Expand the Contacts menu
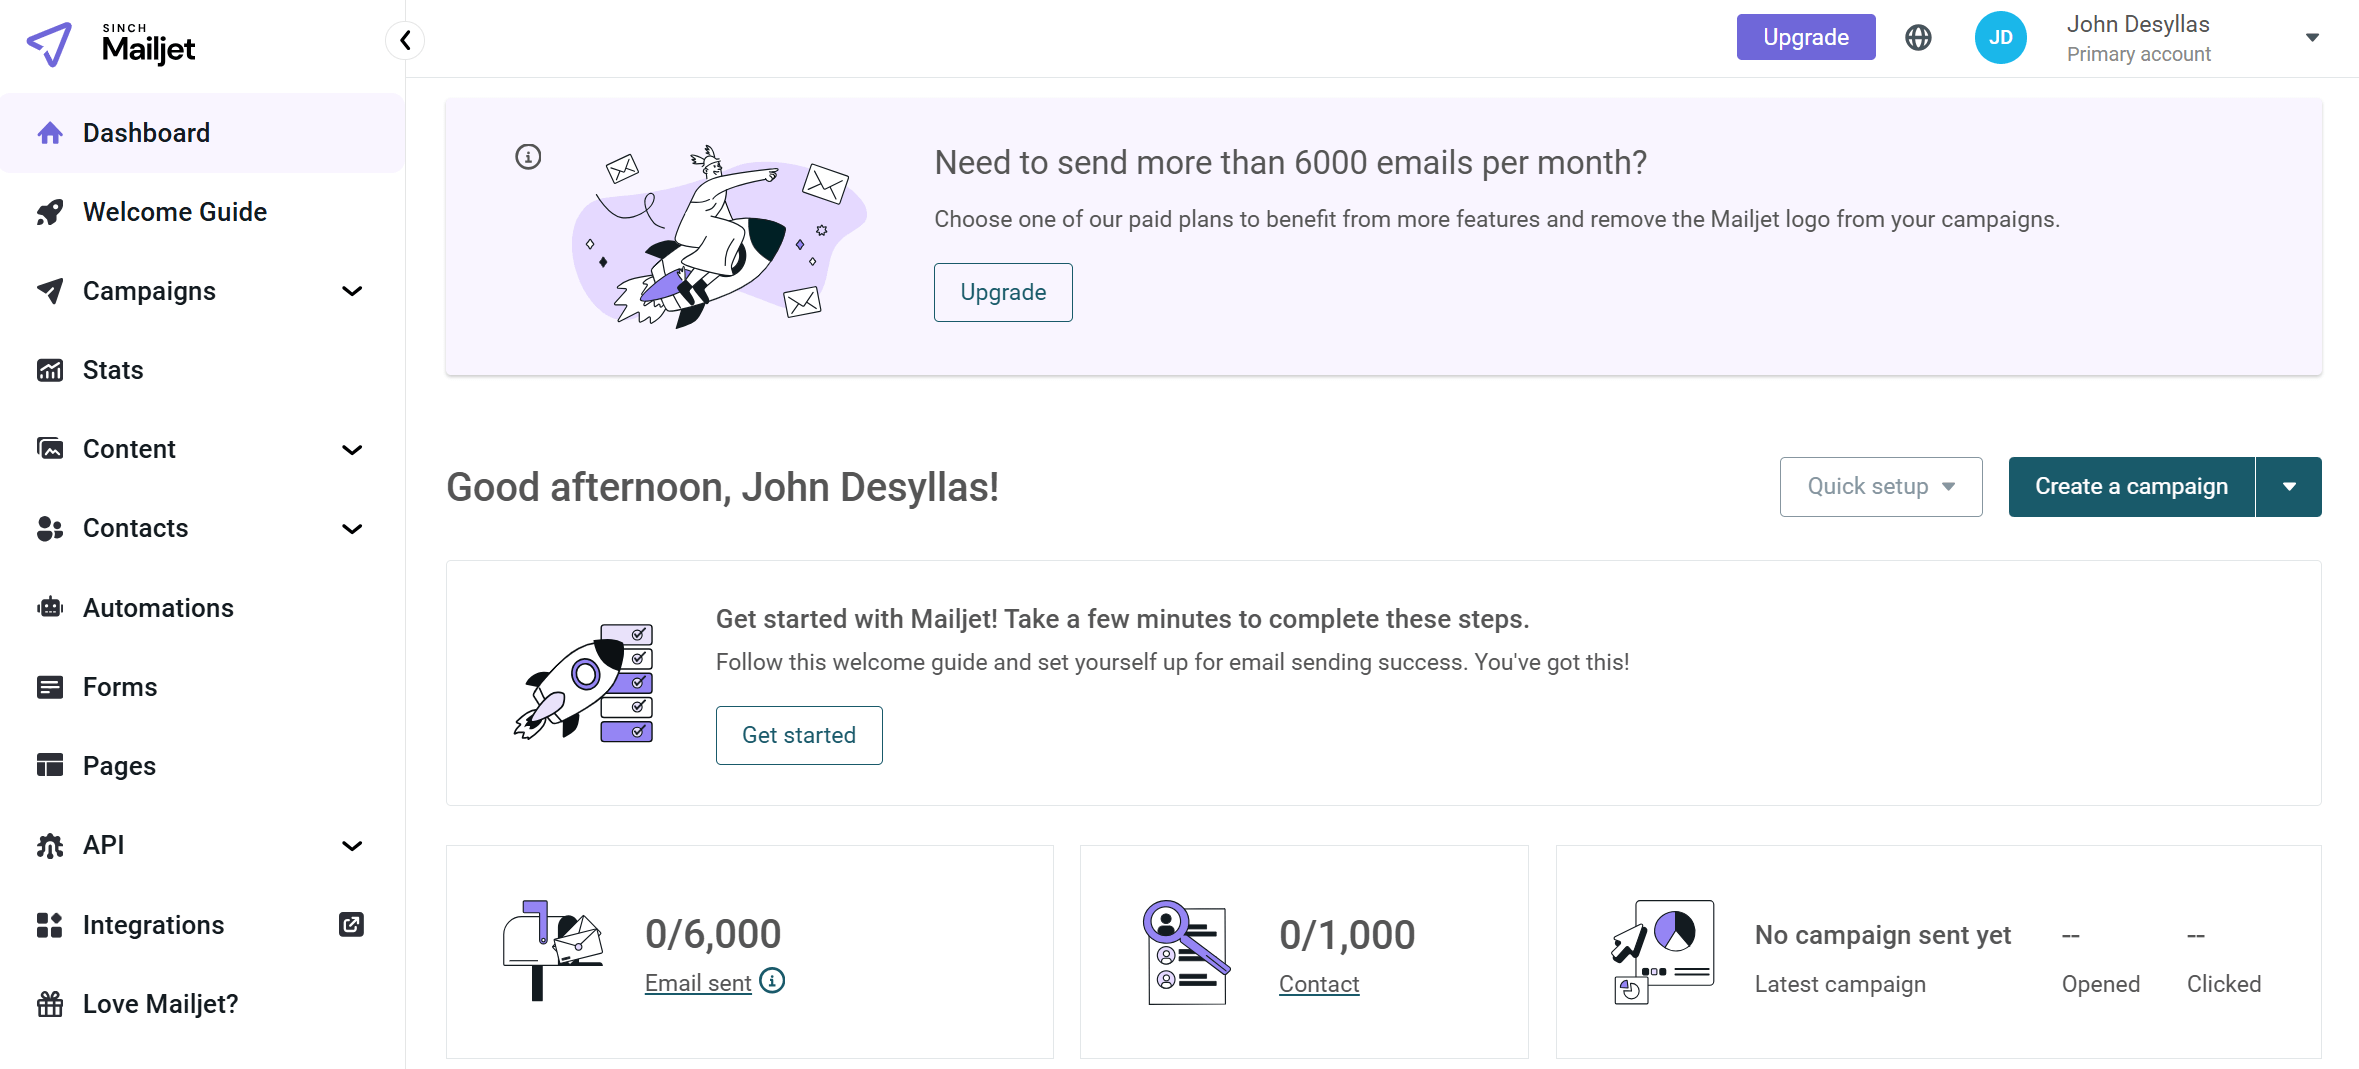This screenshot has width=2359, height=1069. tap(351, 528)
